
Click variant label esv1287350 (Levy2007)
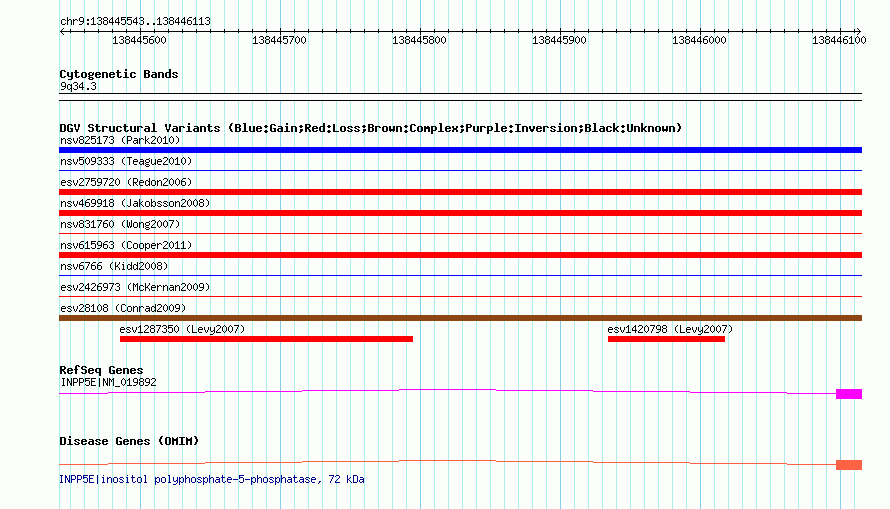coord(182,329)
